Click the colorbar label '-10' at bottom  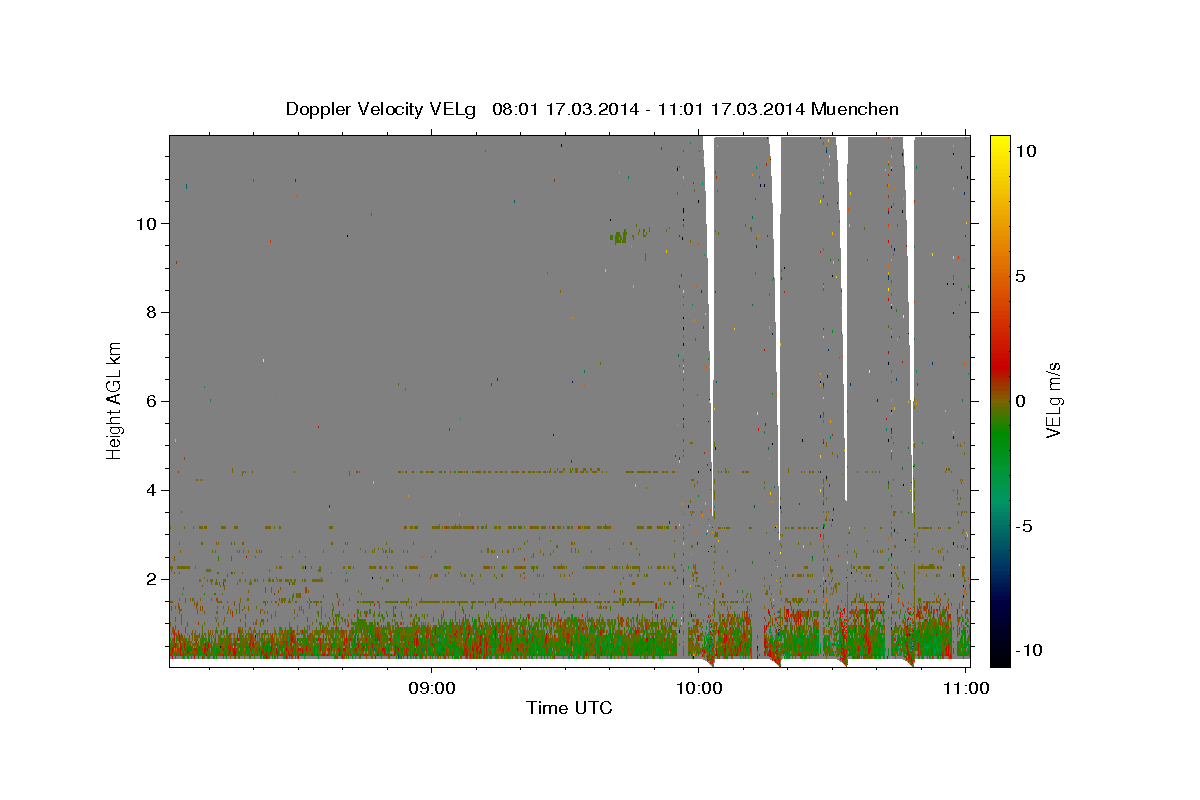click(x=1028, y=650)
